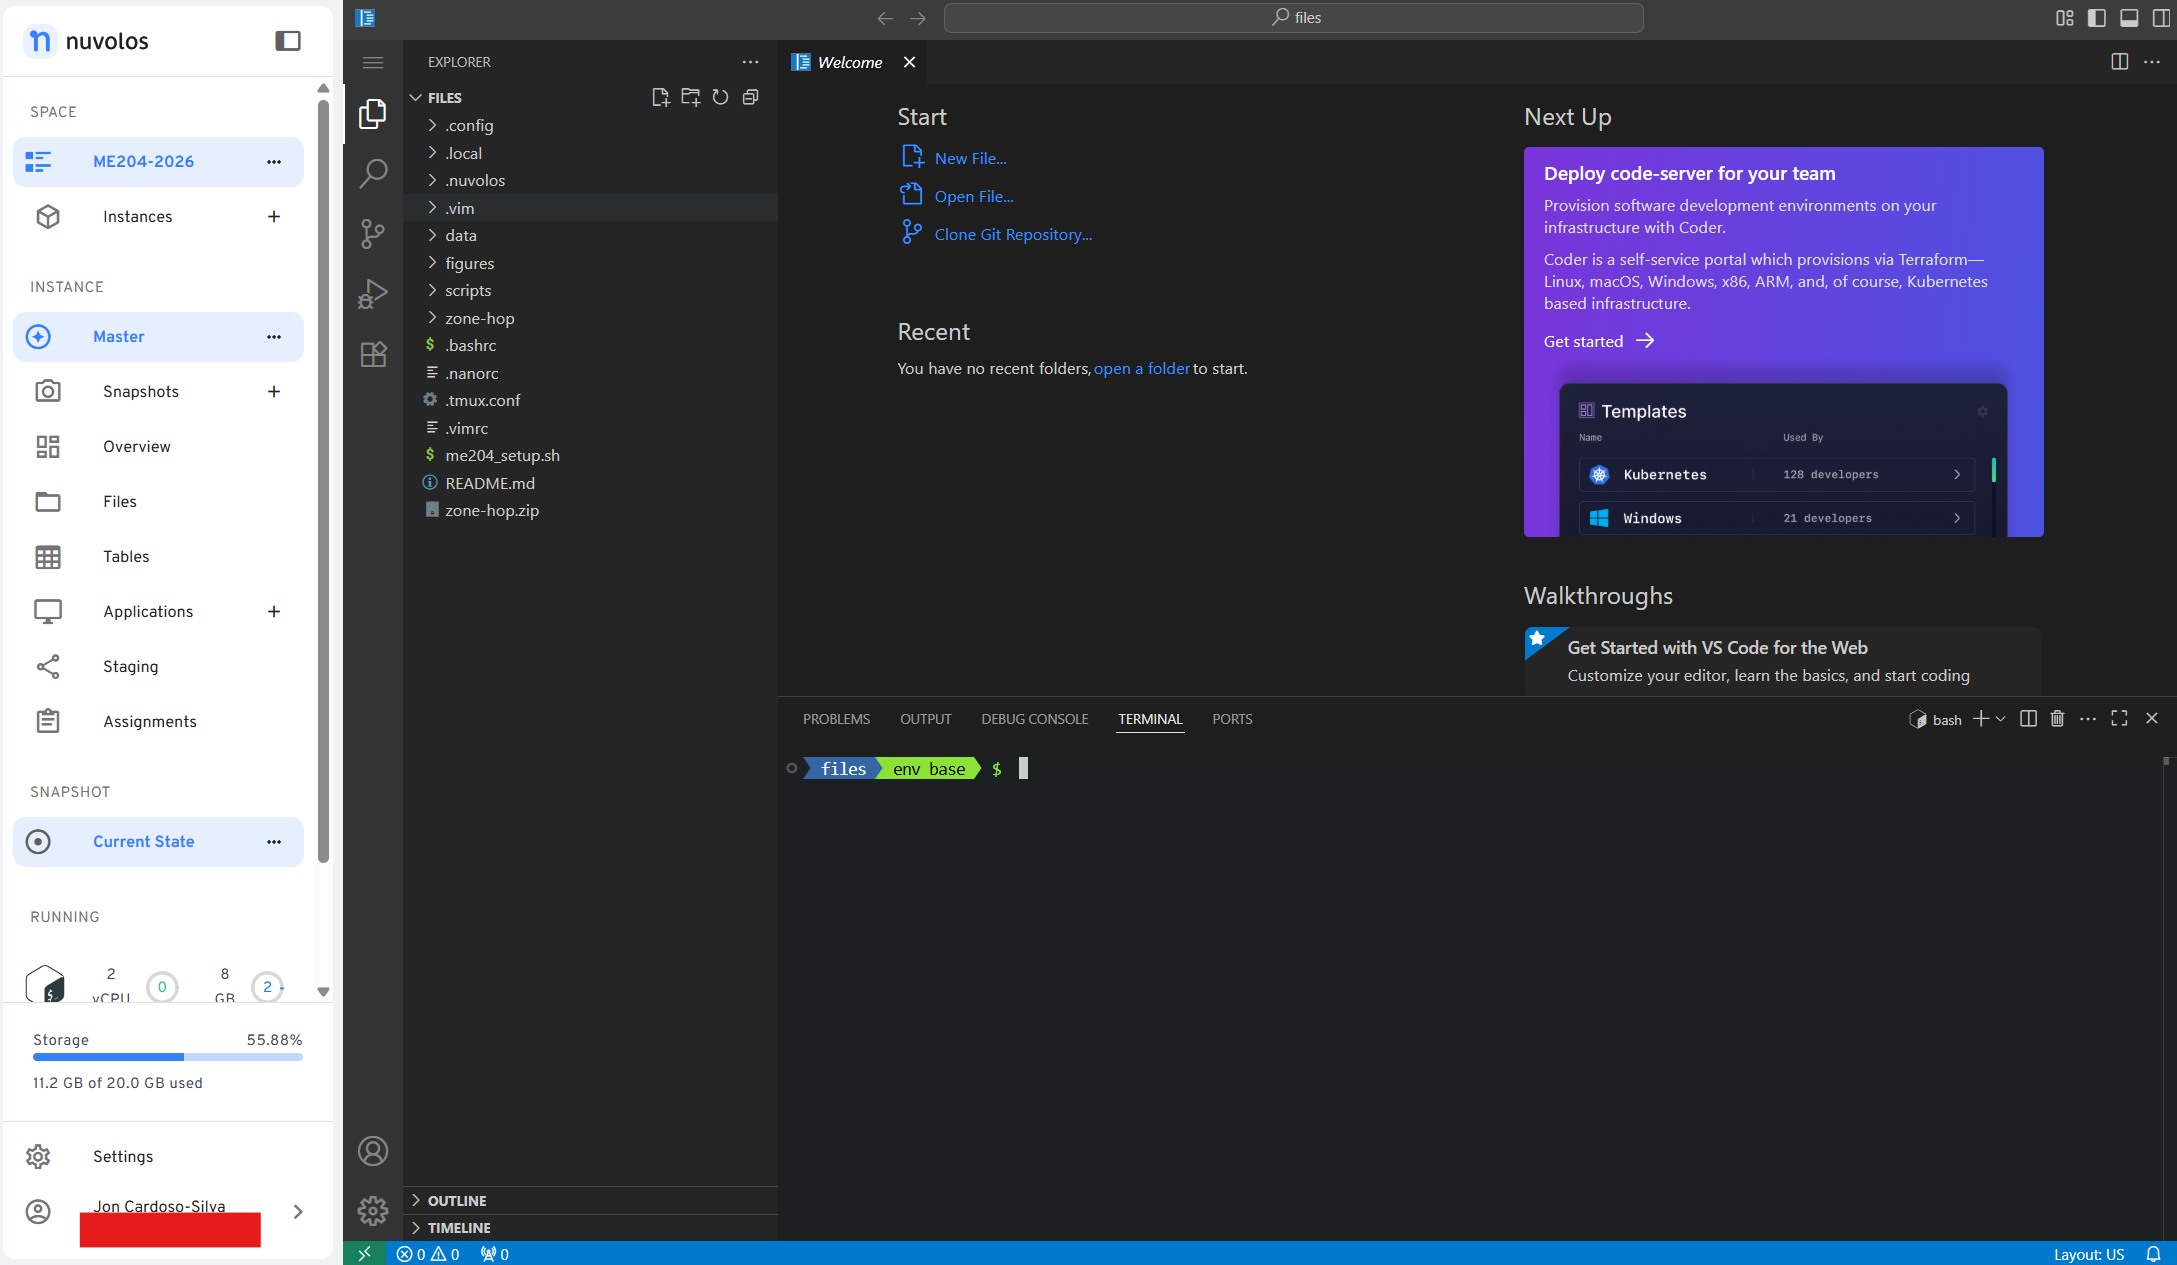Customize layout in title bar
The width and height of the screenshot is (2177, 1265).
click(2065, 18)
